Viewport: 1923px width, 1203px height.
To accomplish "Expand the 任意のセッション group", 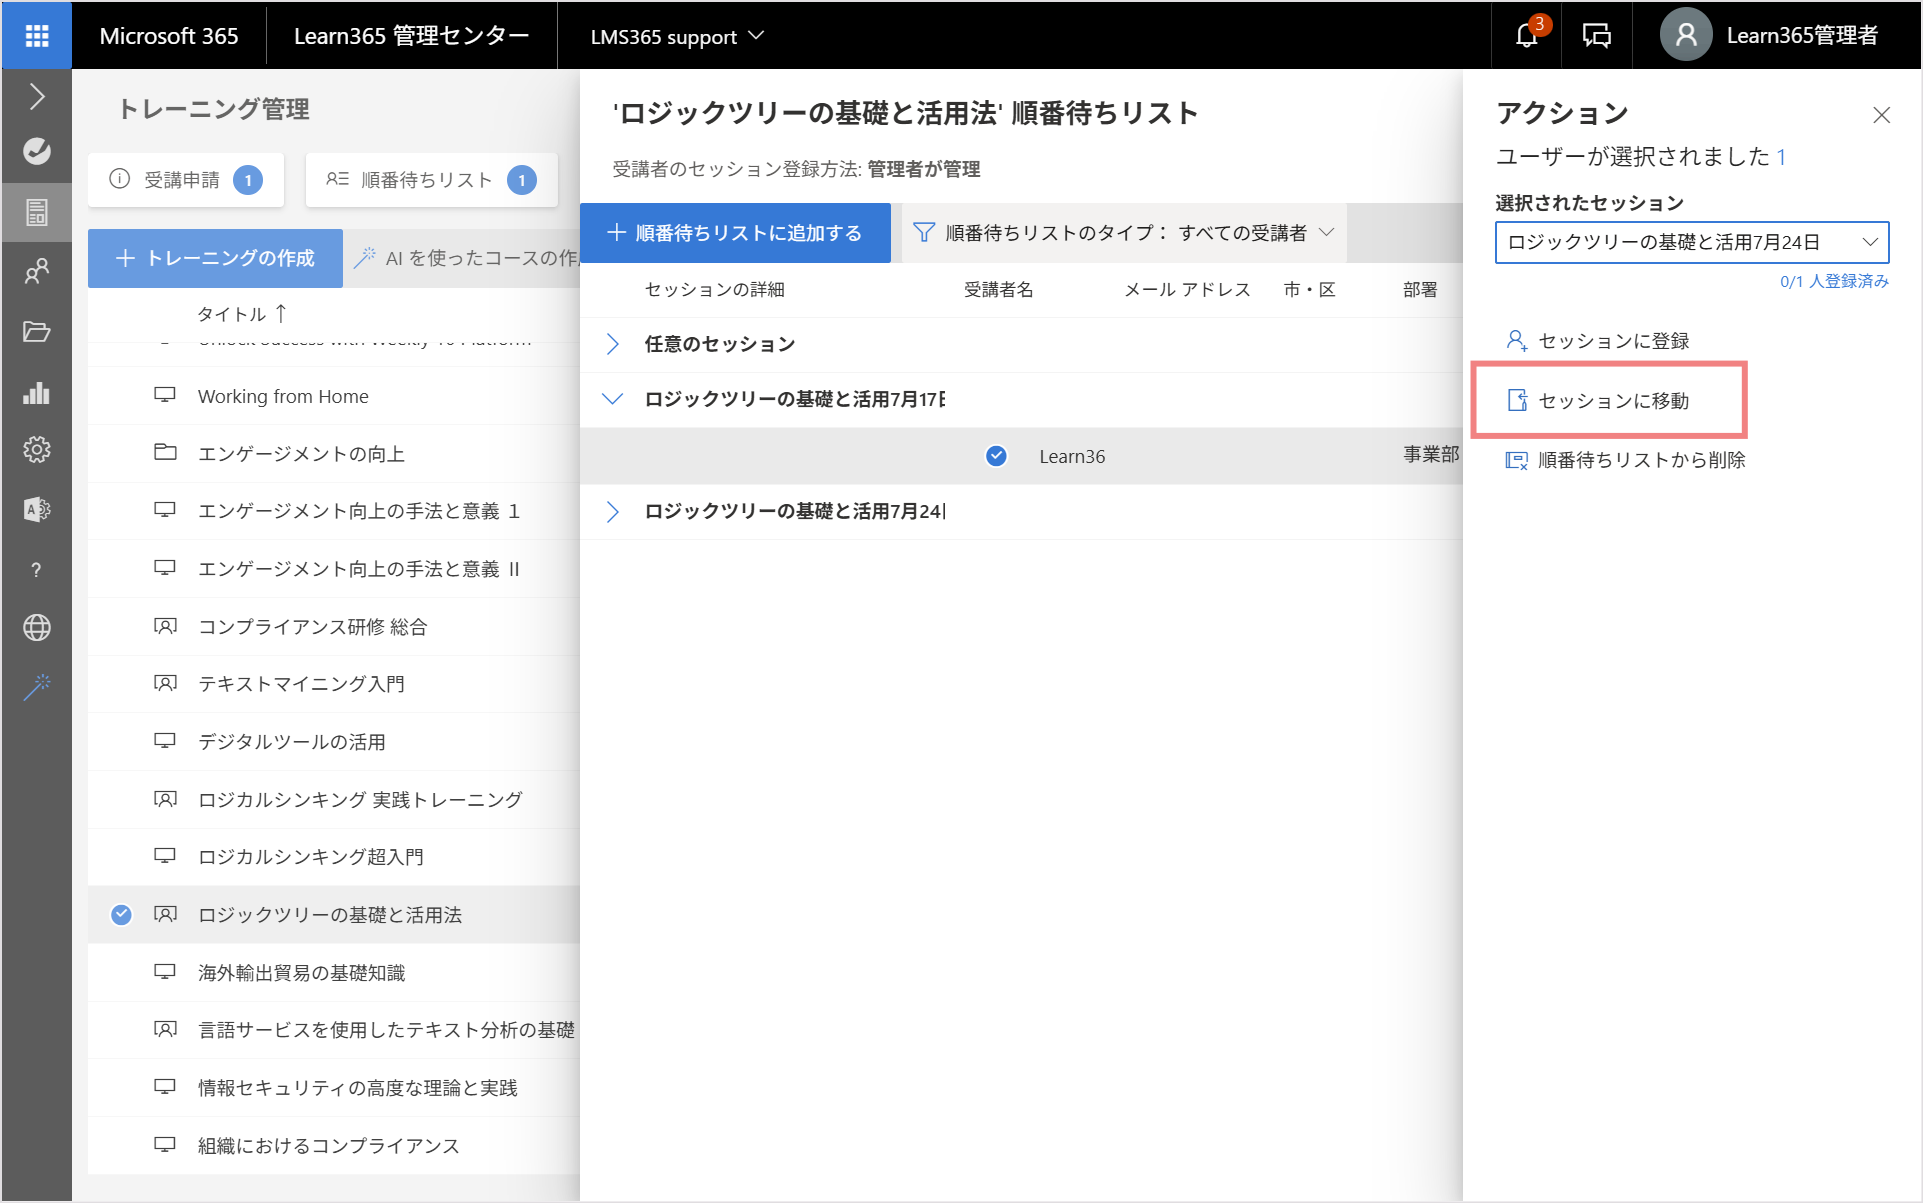I will pyautogui.click(x=613, y=344).
